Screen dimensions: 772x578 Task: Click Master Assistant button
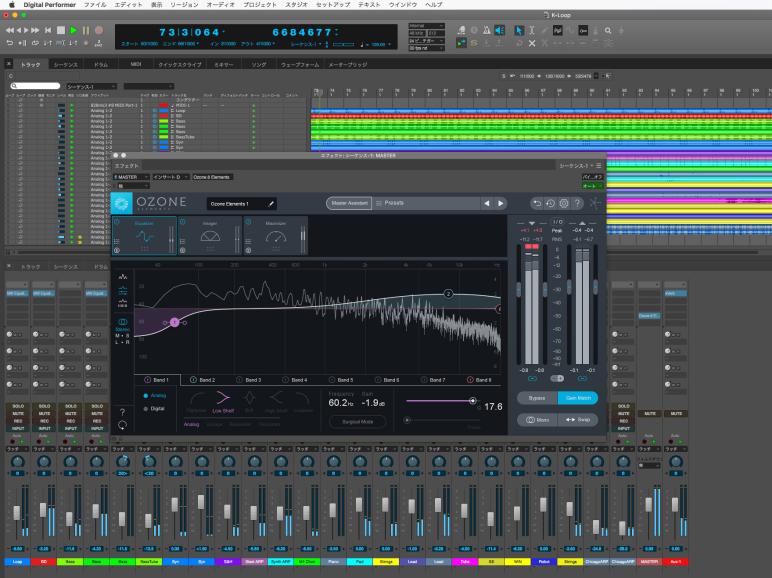[349, 203]
